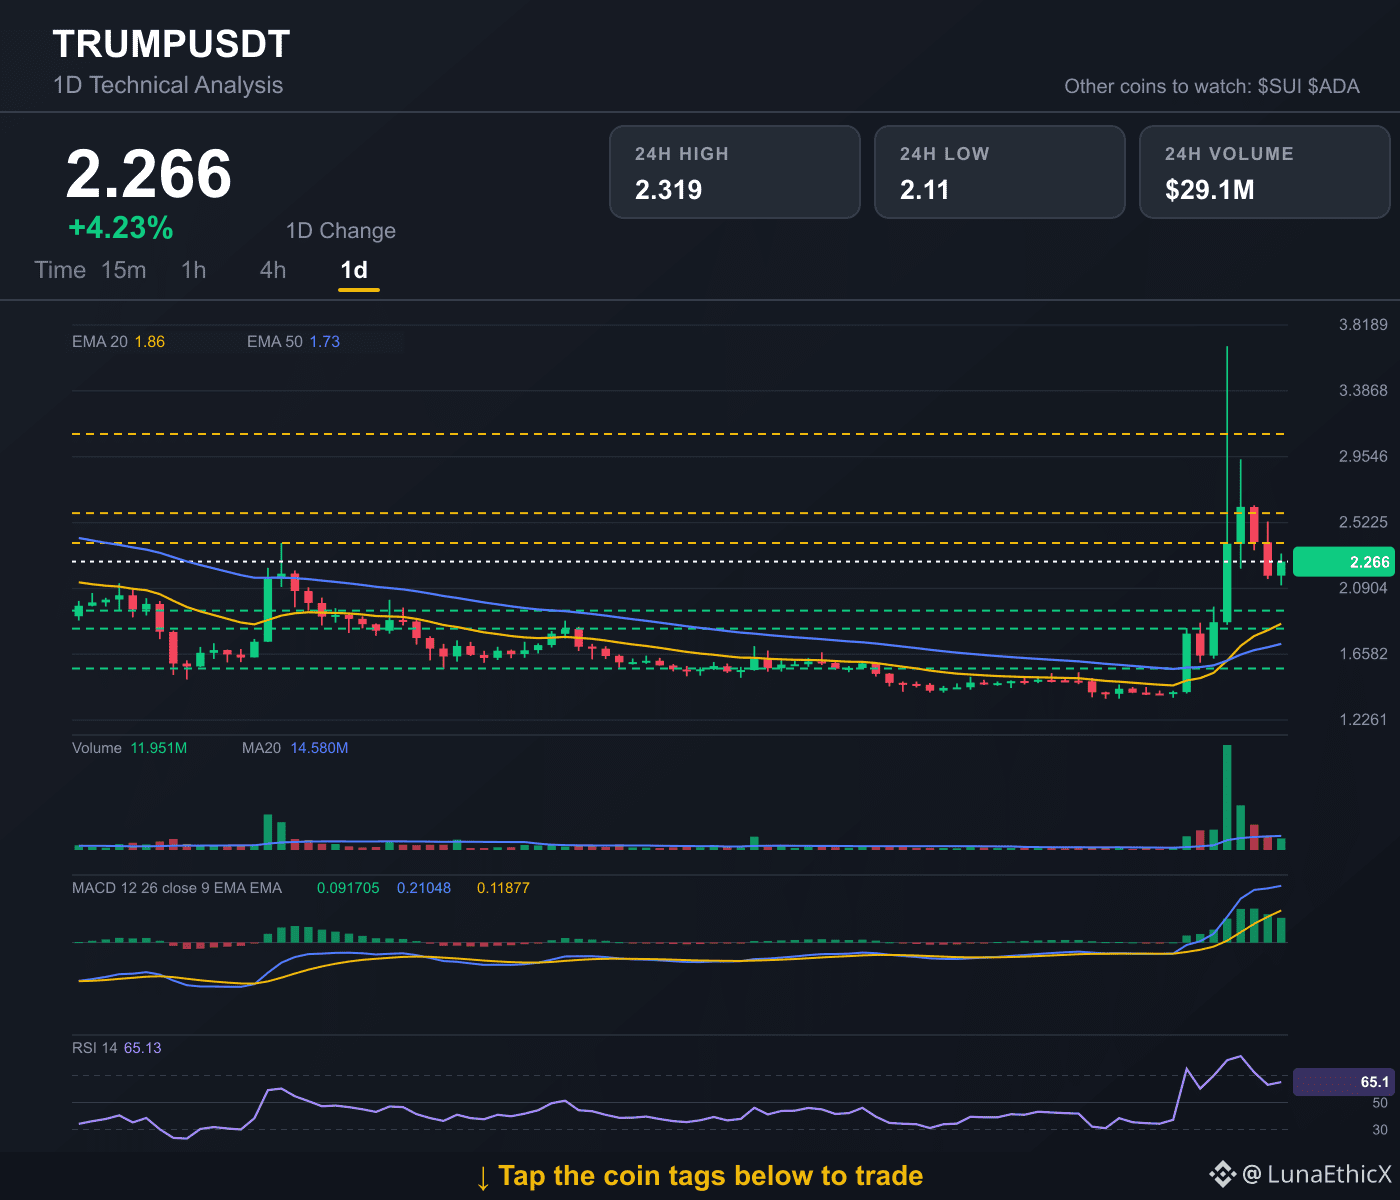Select the 24H LOW stat card

point(1000,172)
